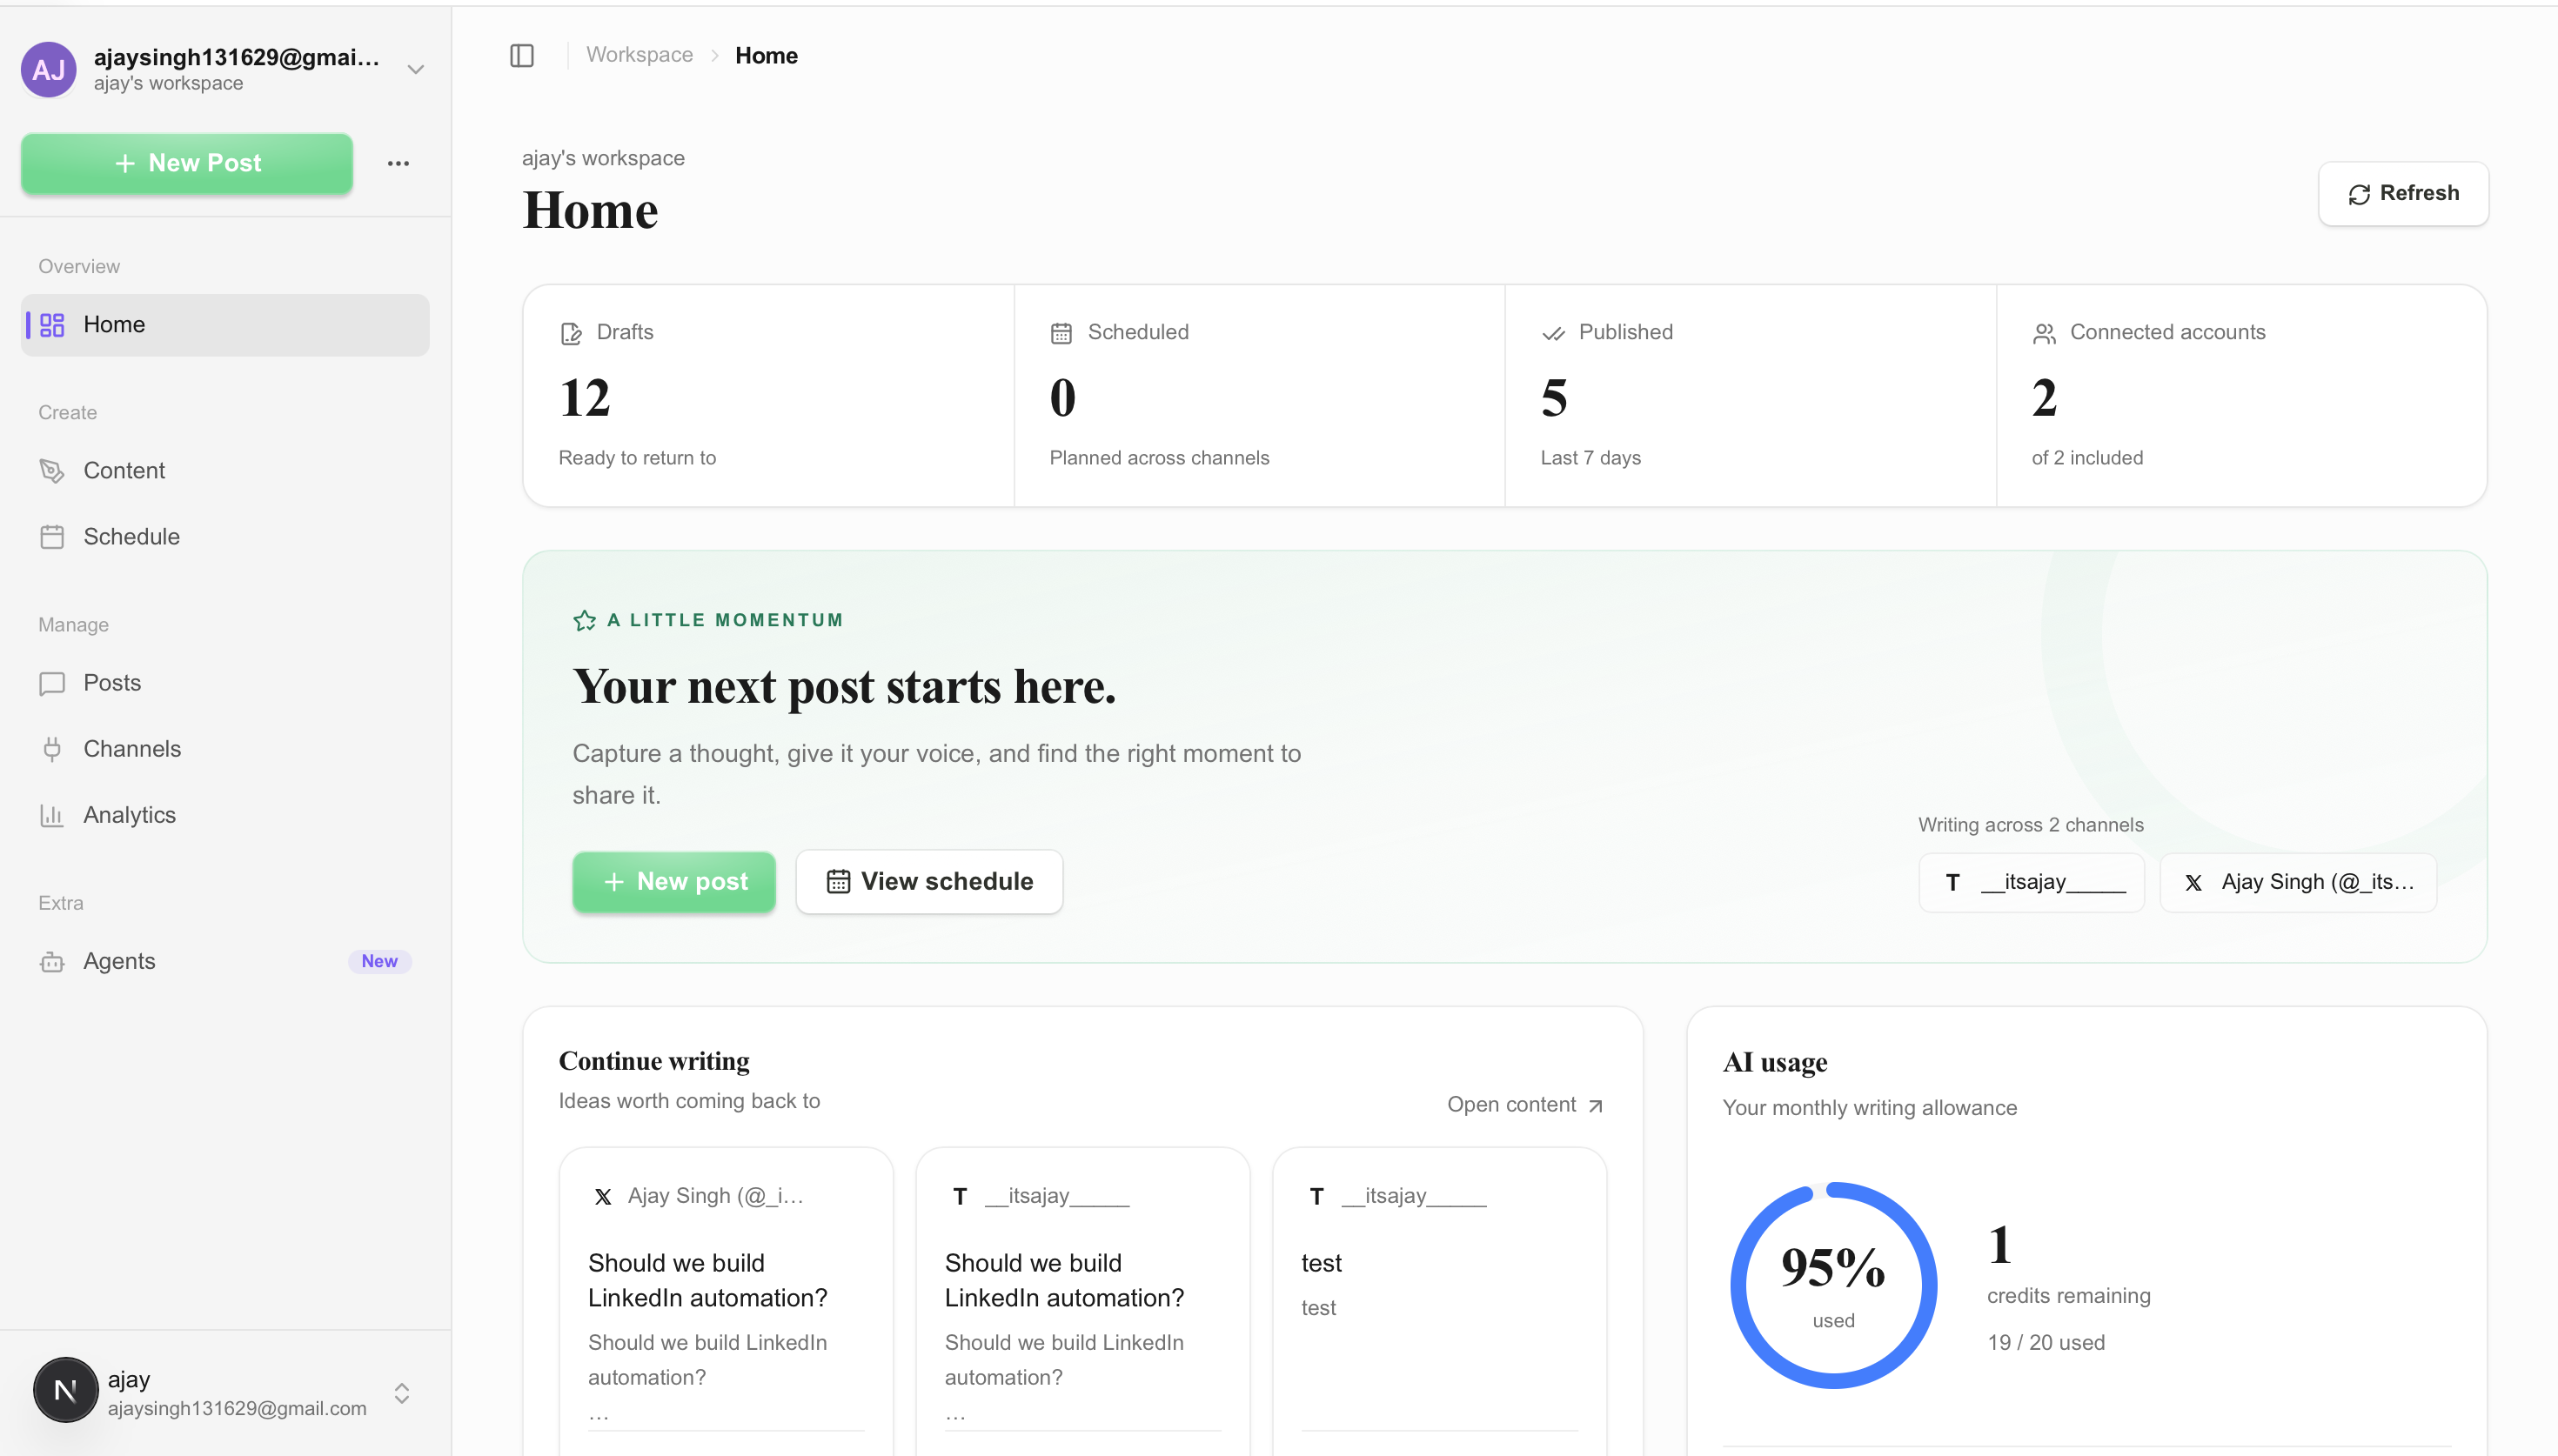Click the N avatar for ajay

tap(66, 1390)
